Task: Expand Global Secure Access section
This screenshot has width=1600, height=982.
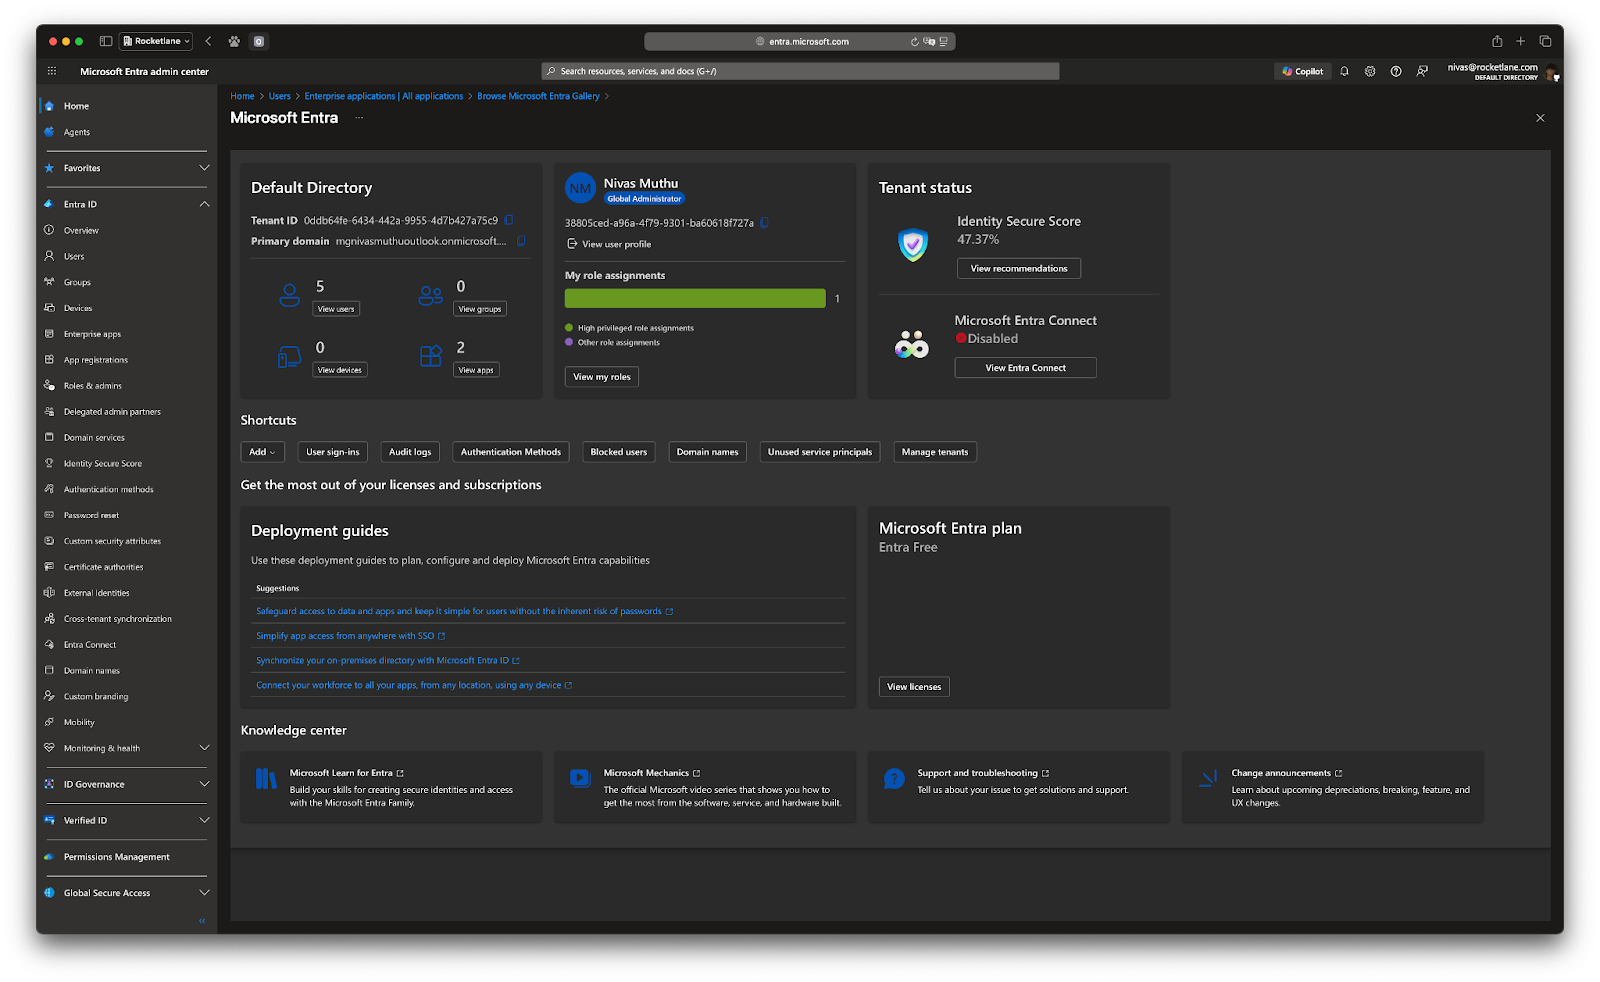Action: [204, 893]
